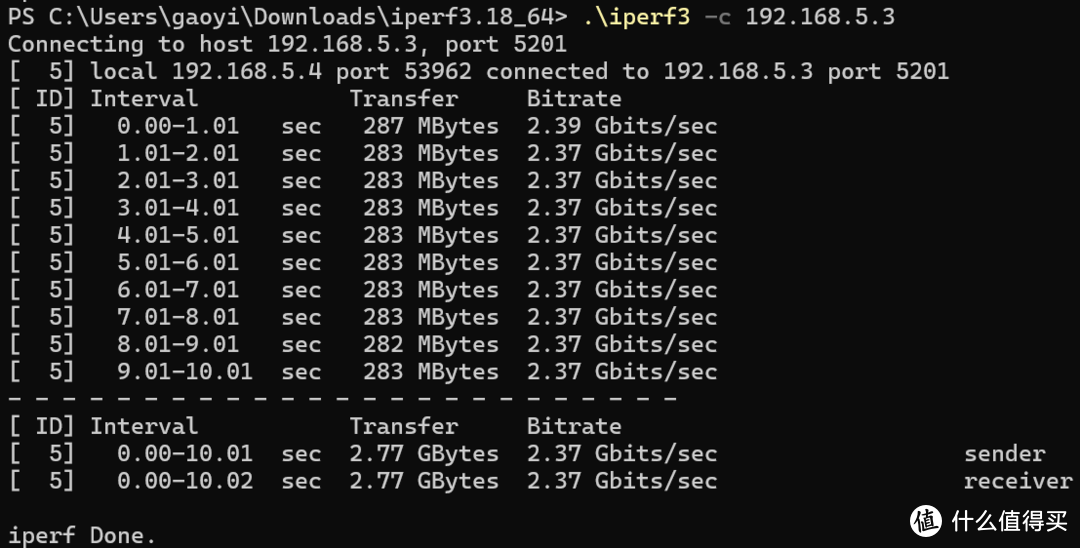Click the "receiver" label

click(1018, 481)
